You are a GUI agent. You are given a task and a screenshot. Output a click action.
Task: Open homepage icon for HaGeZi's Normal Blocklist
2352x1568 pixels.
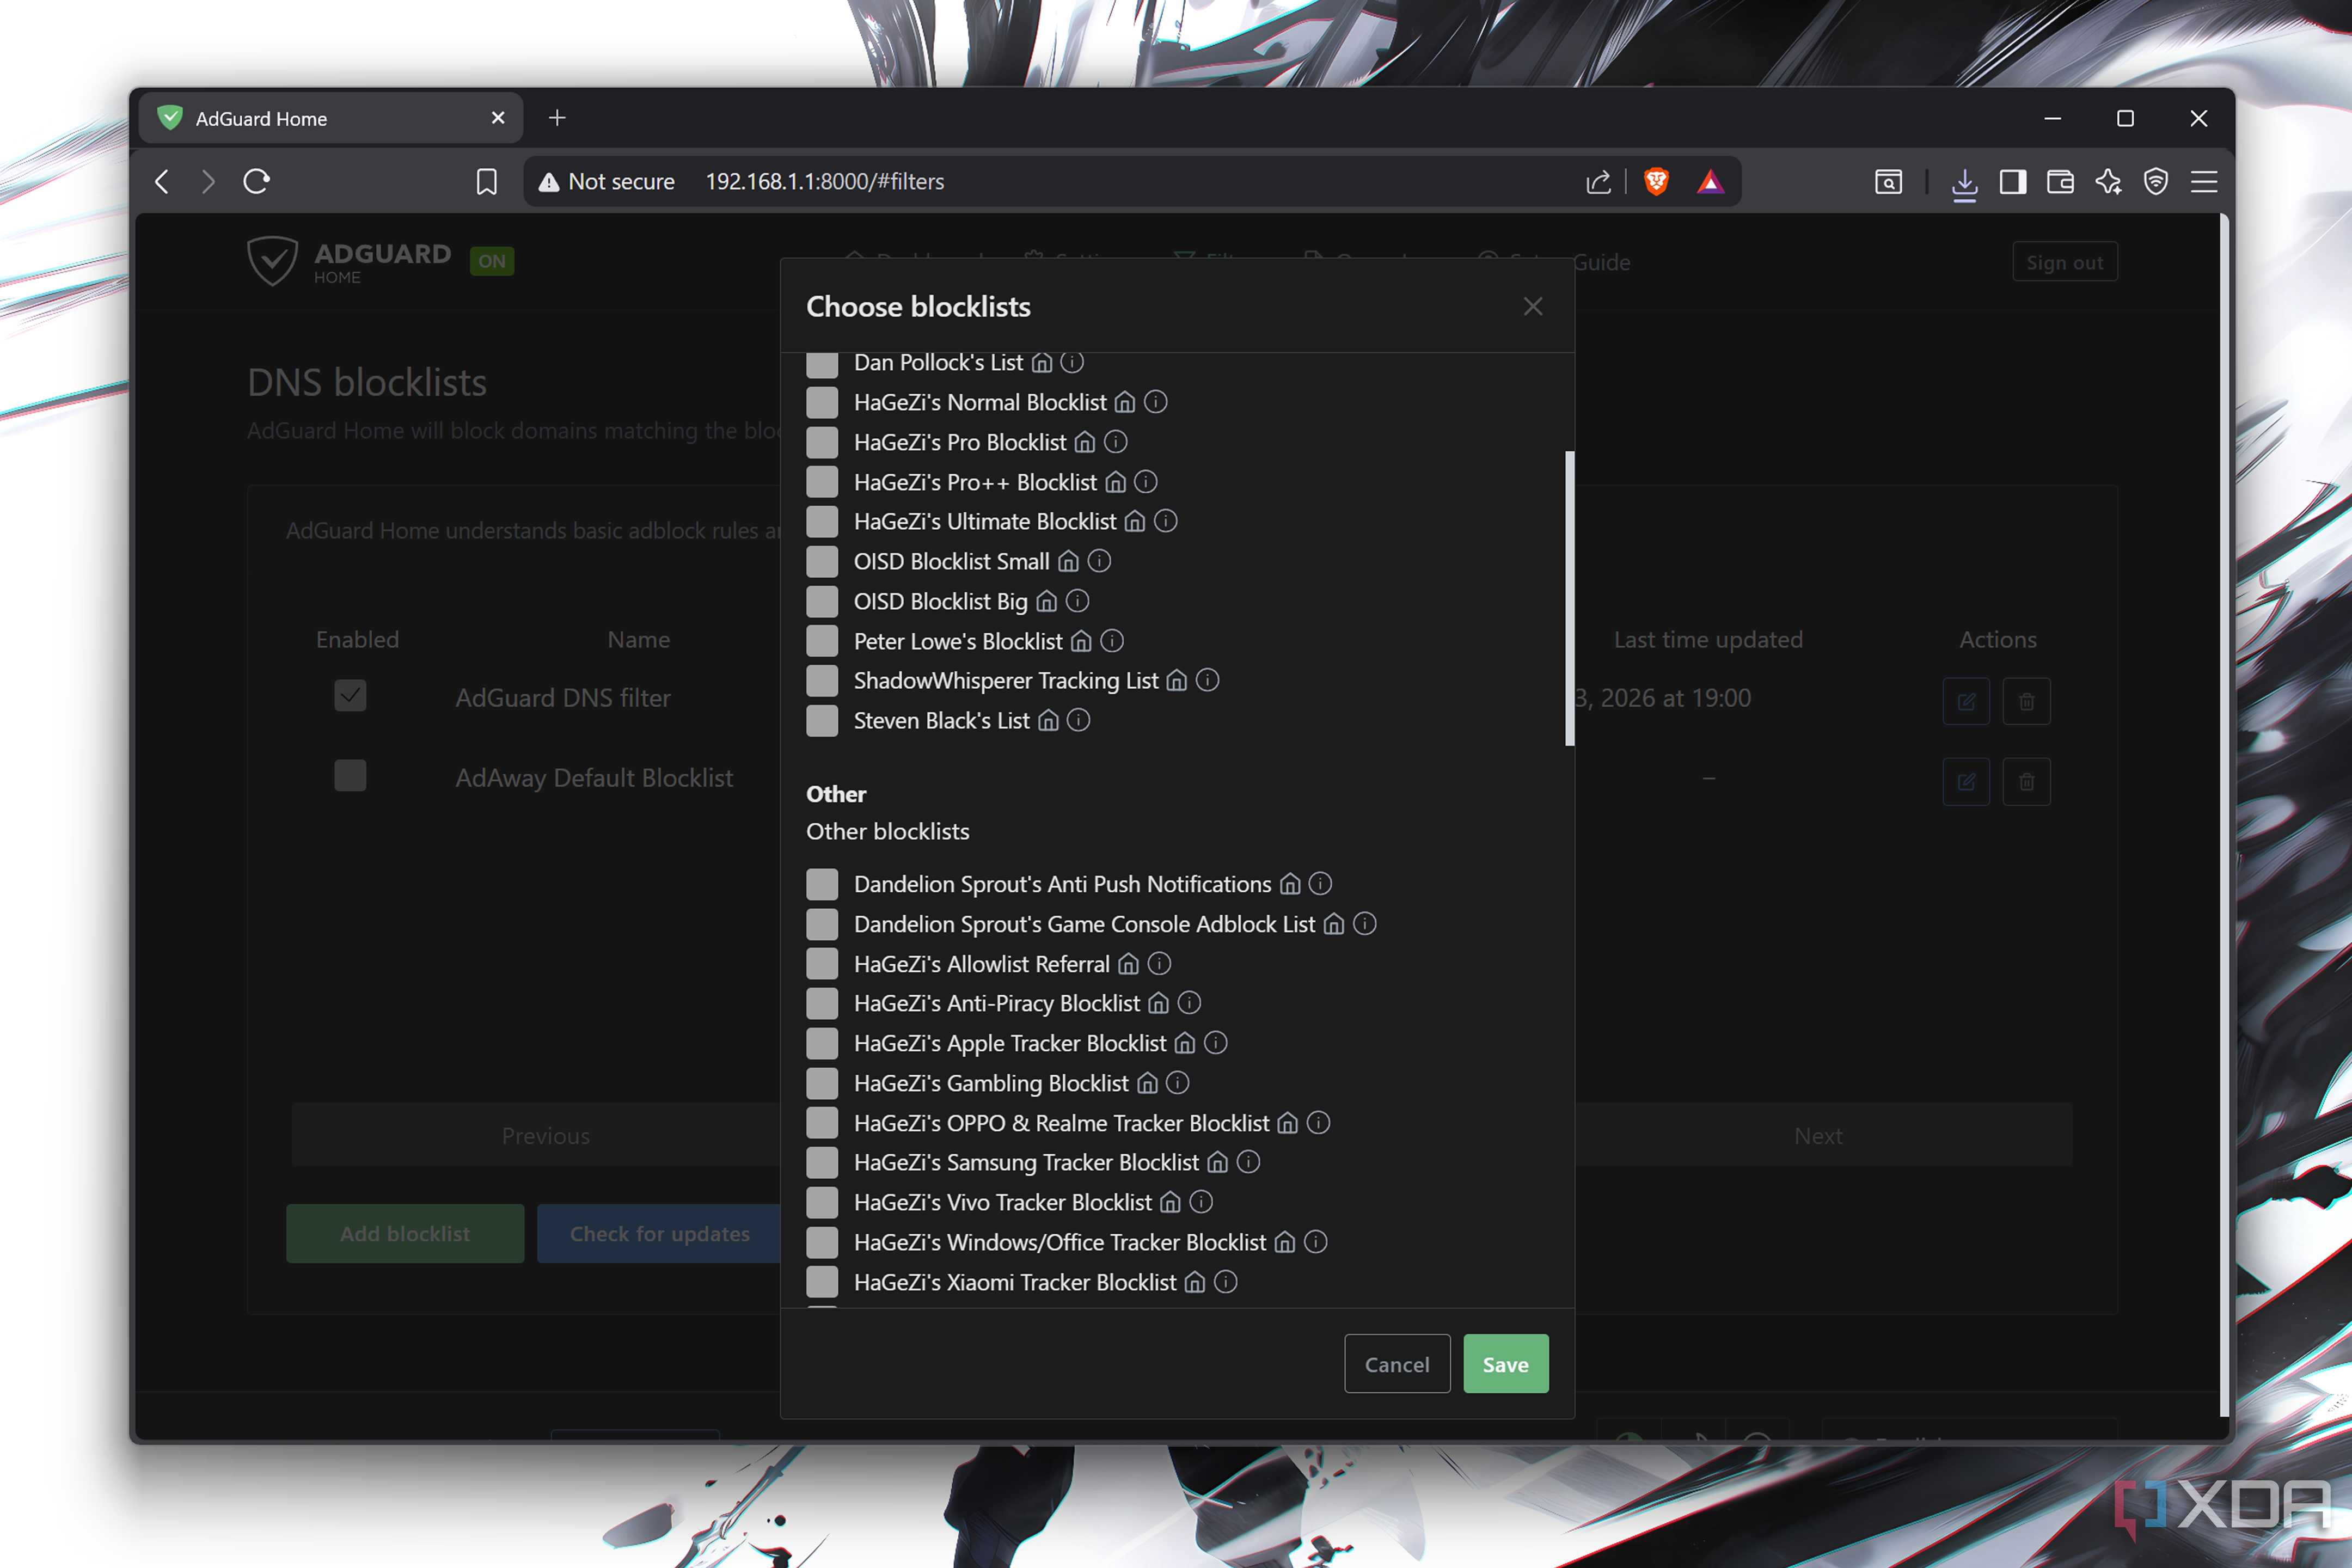coord(1125,402)
